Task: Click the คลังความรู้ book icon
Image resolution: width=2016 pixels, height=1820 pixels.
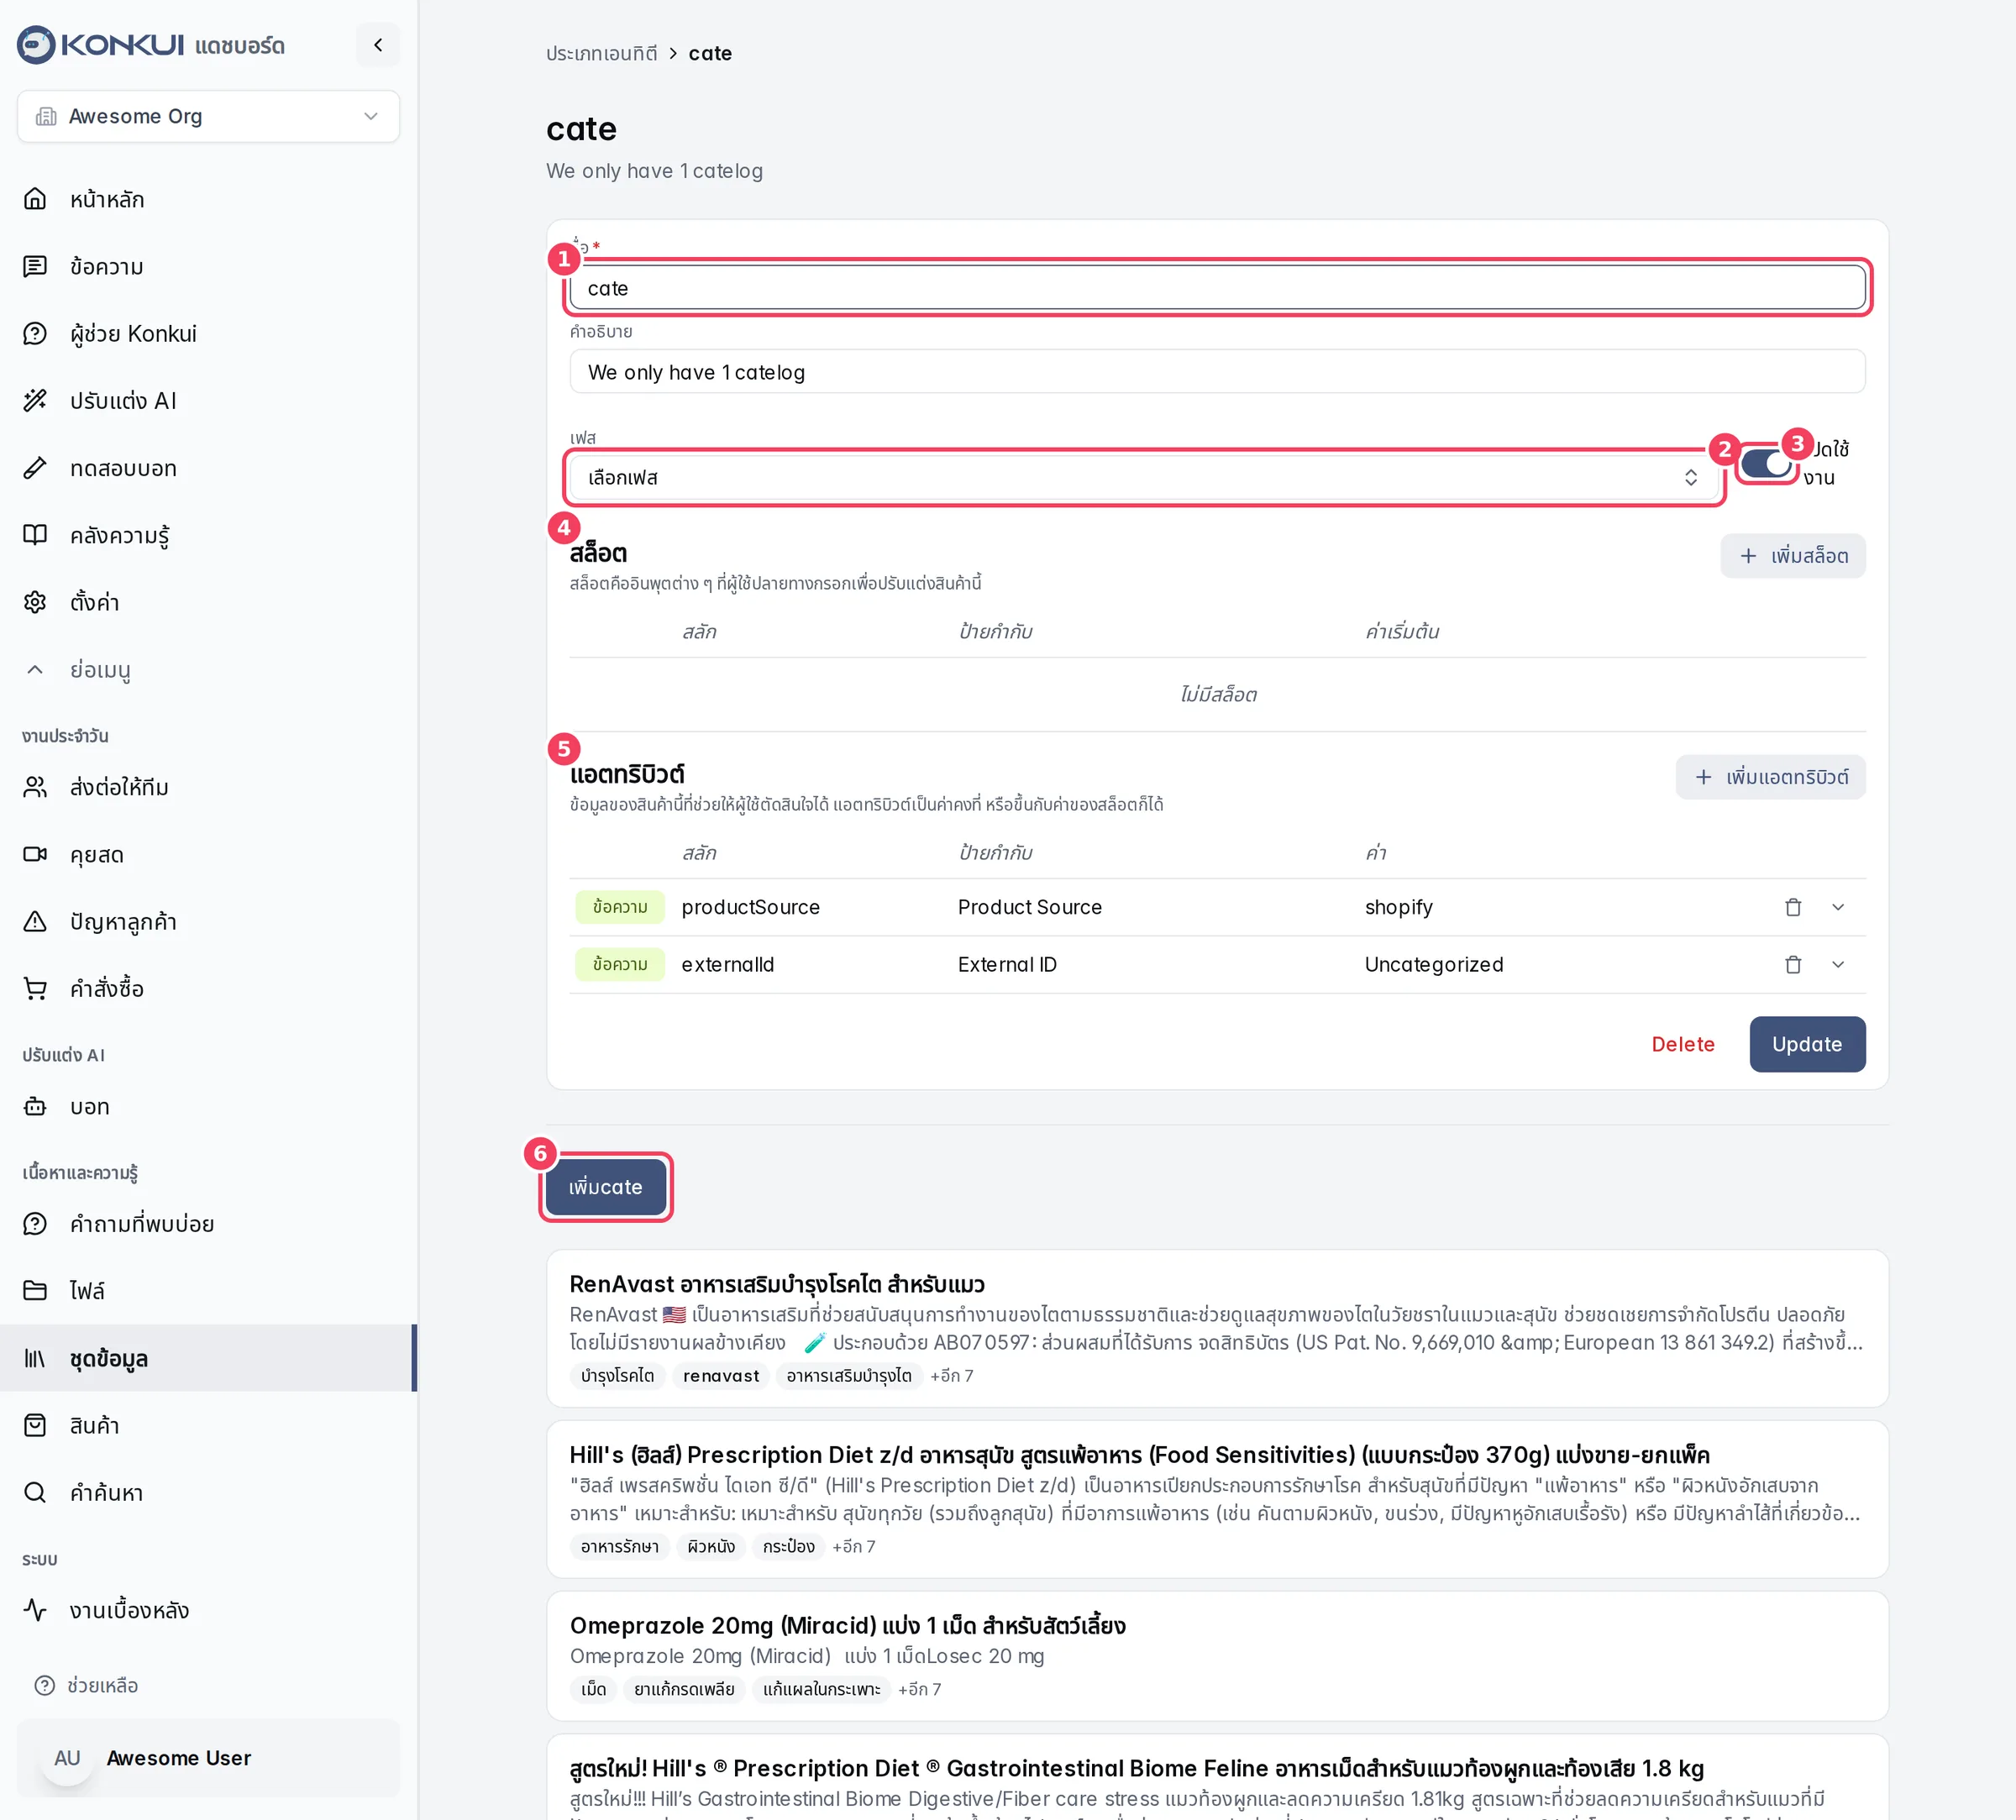Action: [x=35, y=534]
